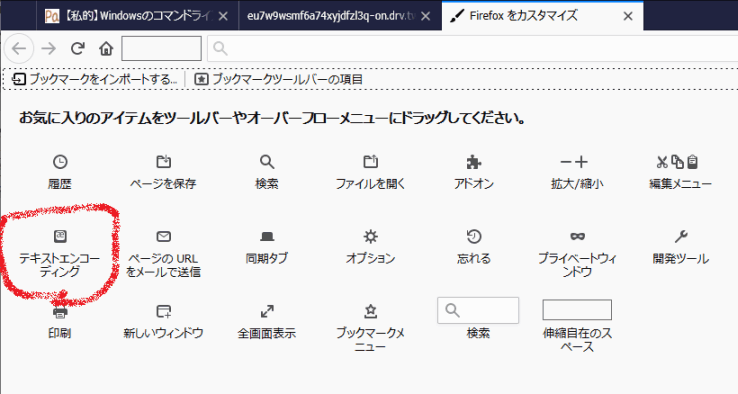738x394 pixels.
Task: Click the 全画面表示 fullscreen arrows icon
Action: click(267, 311)
